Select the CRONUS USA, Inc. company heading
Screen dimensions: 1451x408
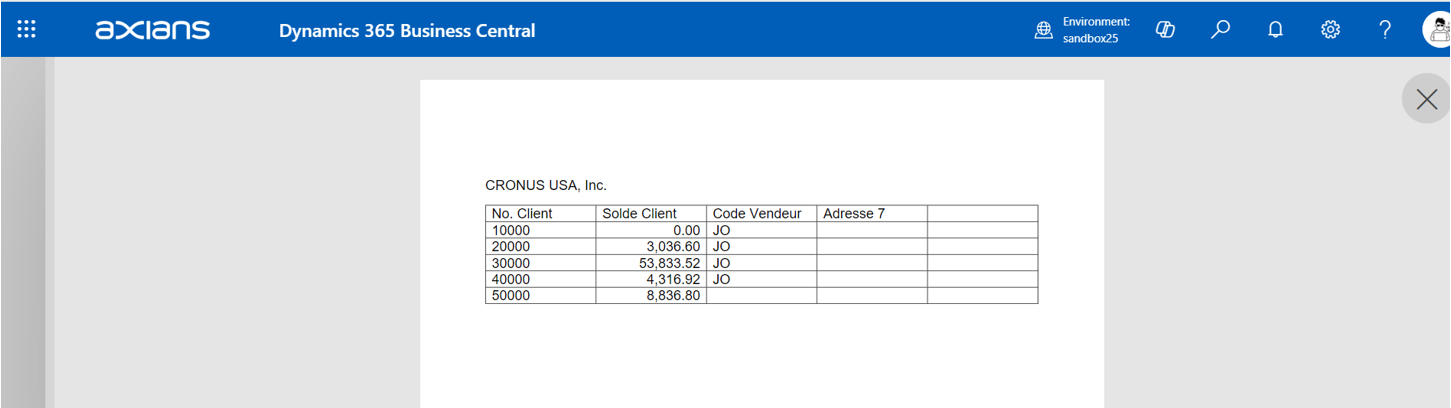coord(546,185)
